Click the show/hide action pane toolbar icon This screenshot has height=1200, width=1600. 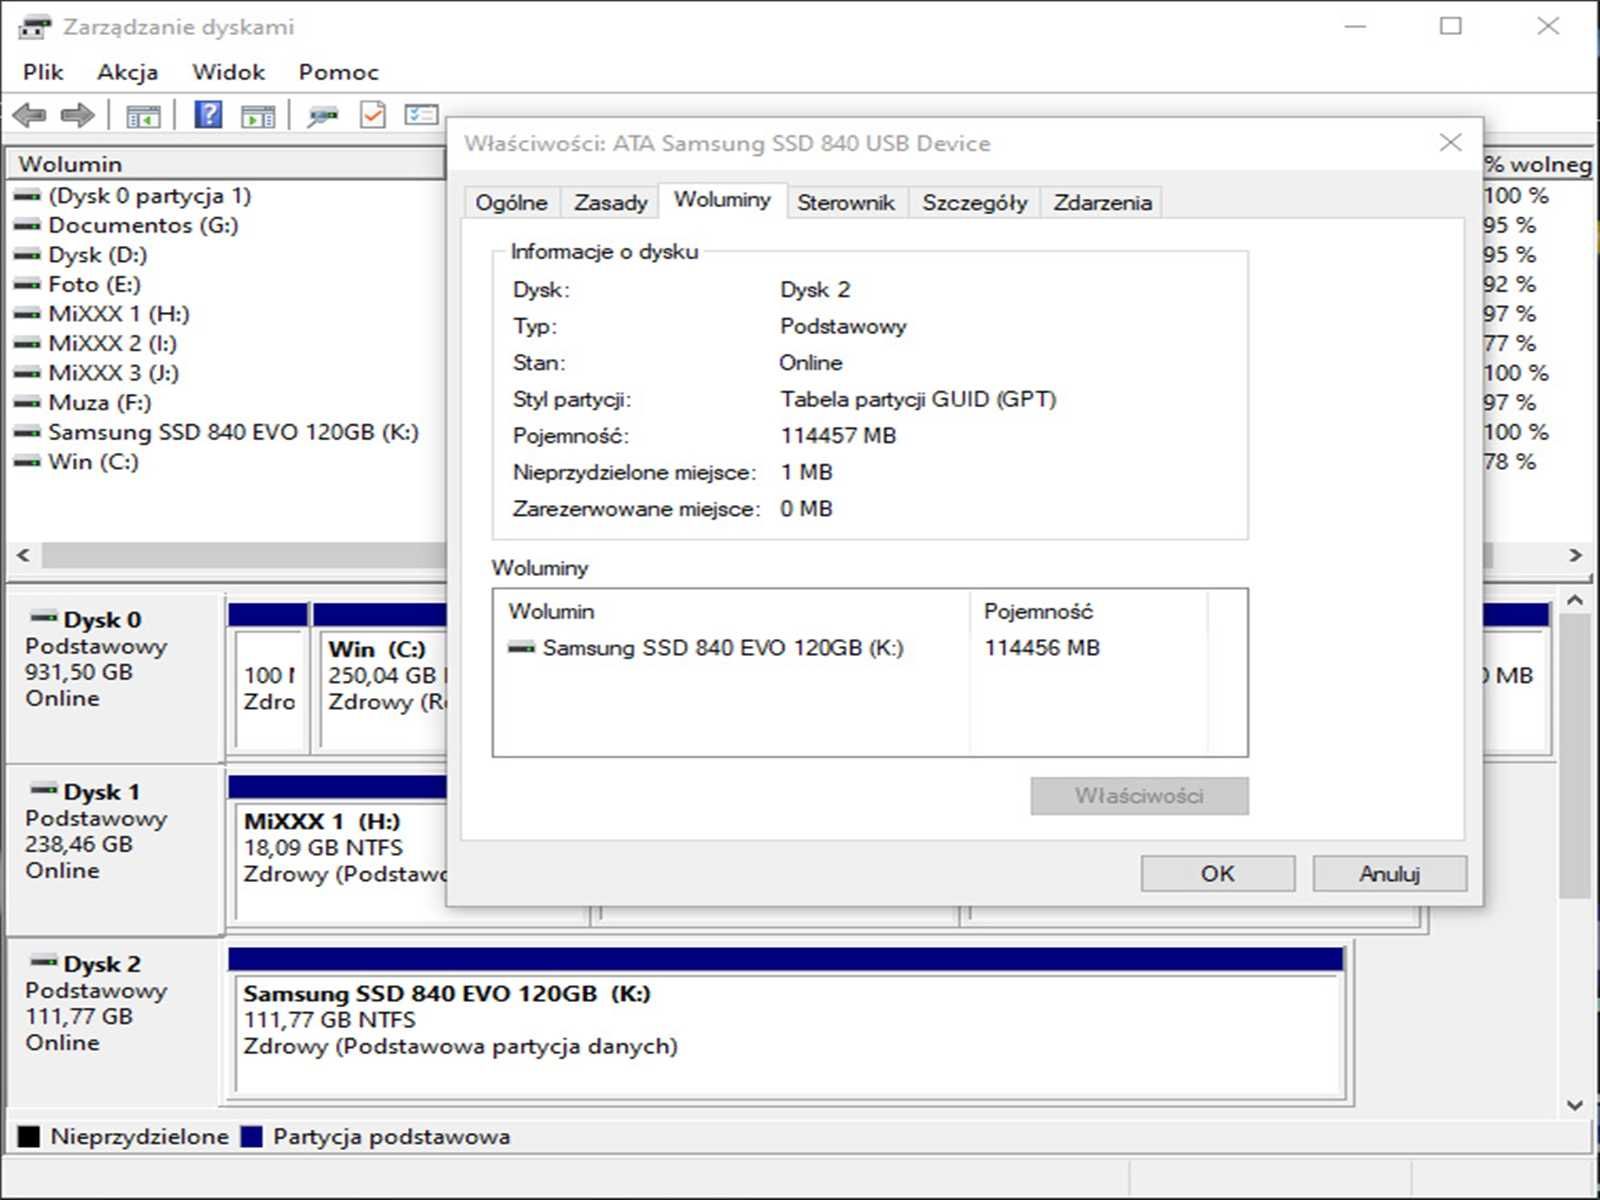point(258,116)
